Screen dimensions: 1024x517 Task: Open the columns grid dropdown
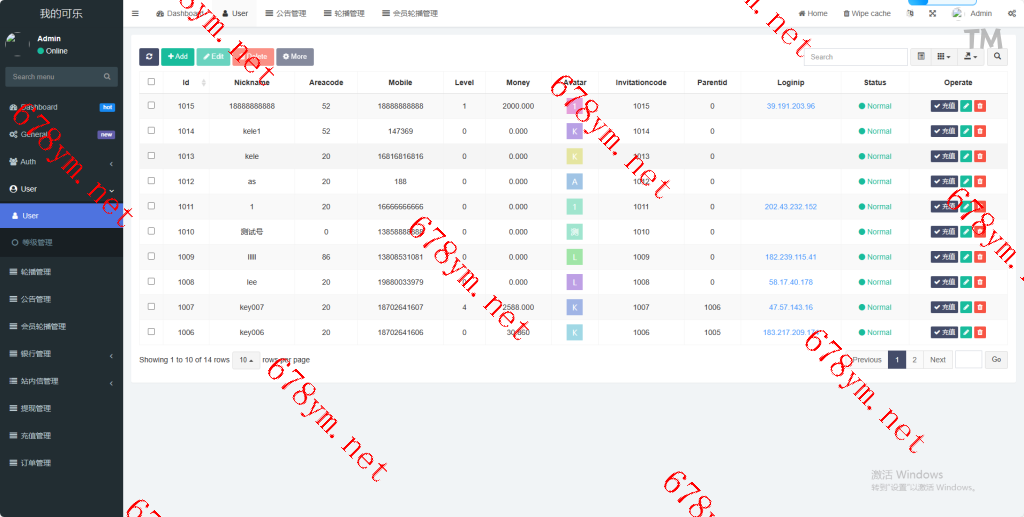click(x=944, y=57)
